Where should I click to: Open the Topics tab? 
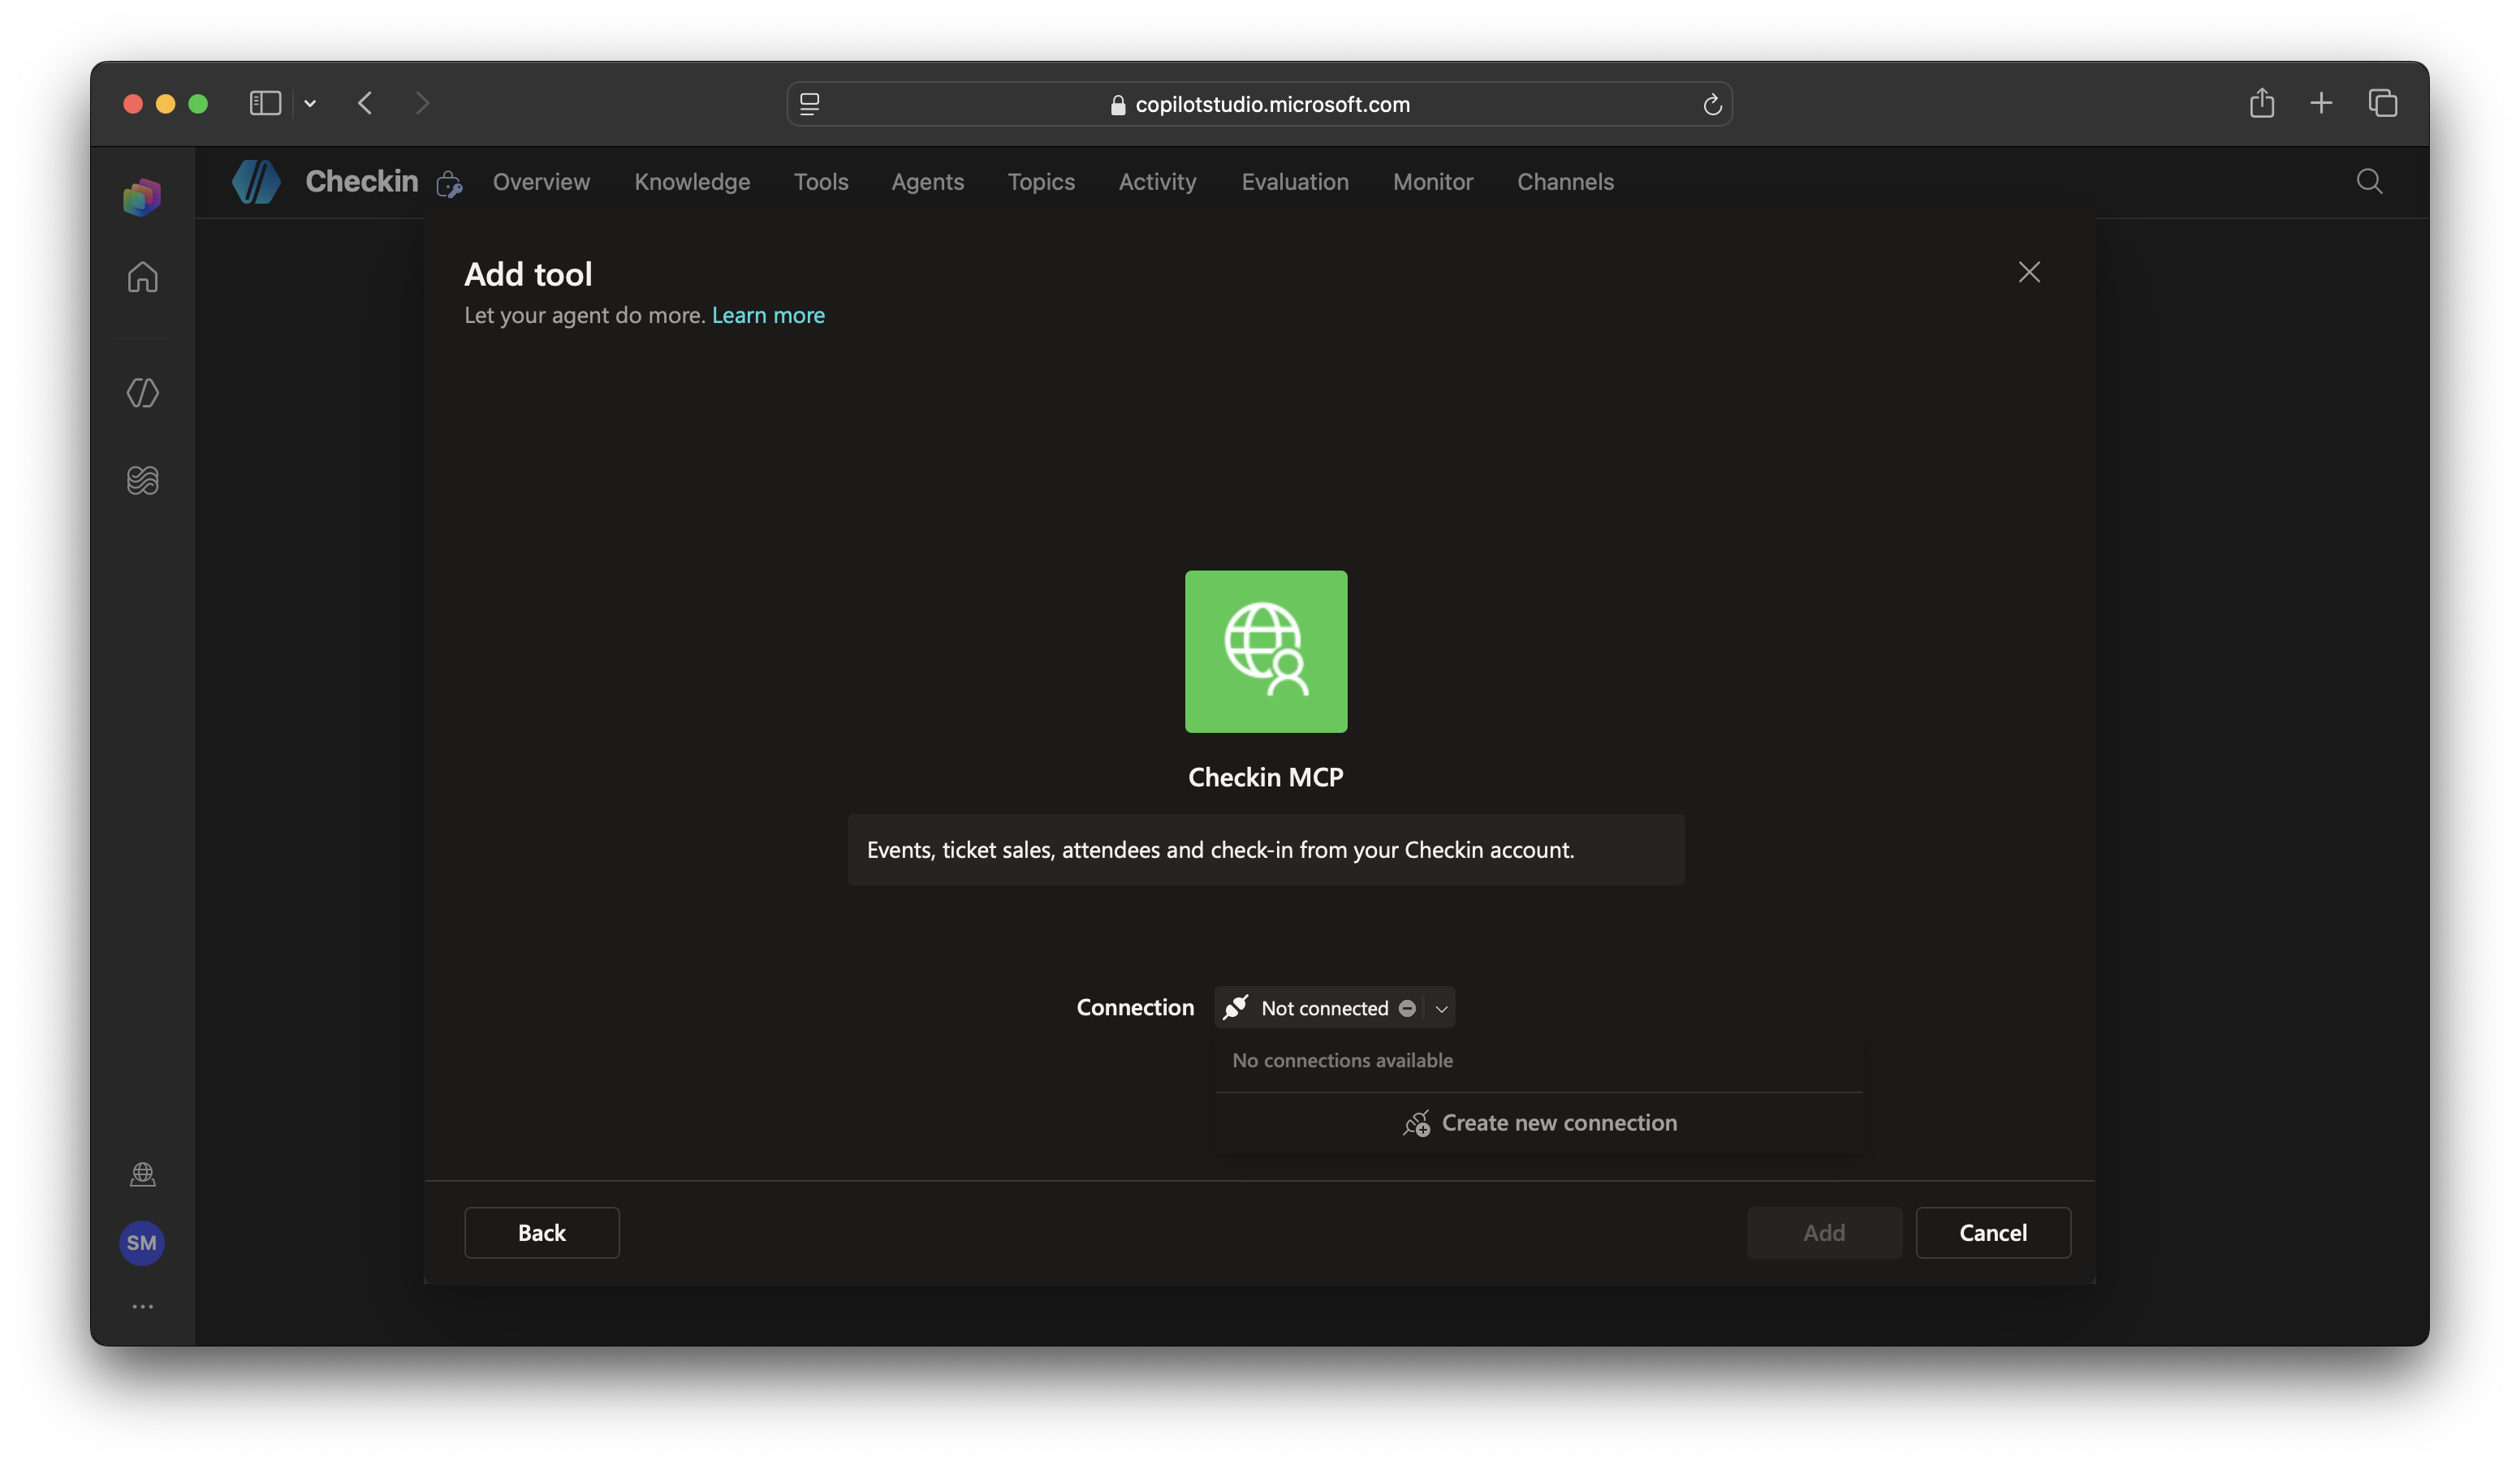(1041, 182)
